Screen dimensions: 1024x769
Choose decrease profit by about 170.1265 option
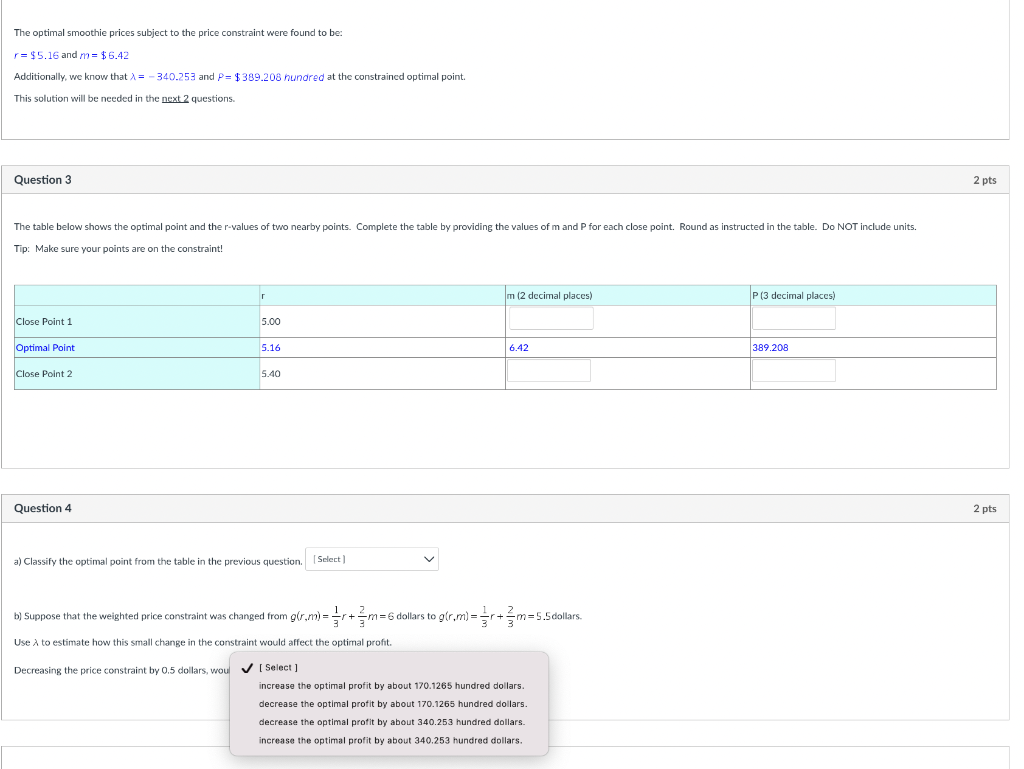click(x=392, y=704)
